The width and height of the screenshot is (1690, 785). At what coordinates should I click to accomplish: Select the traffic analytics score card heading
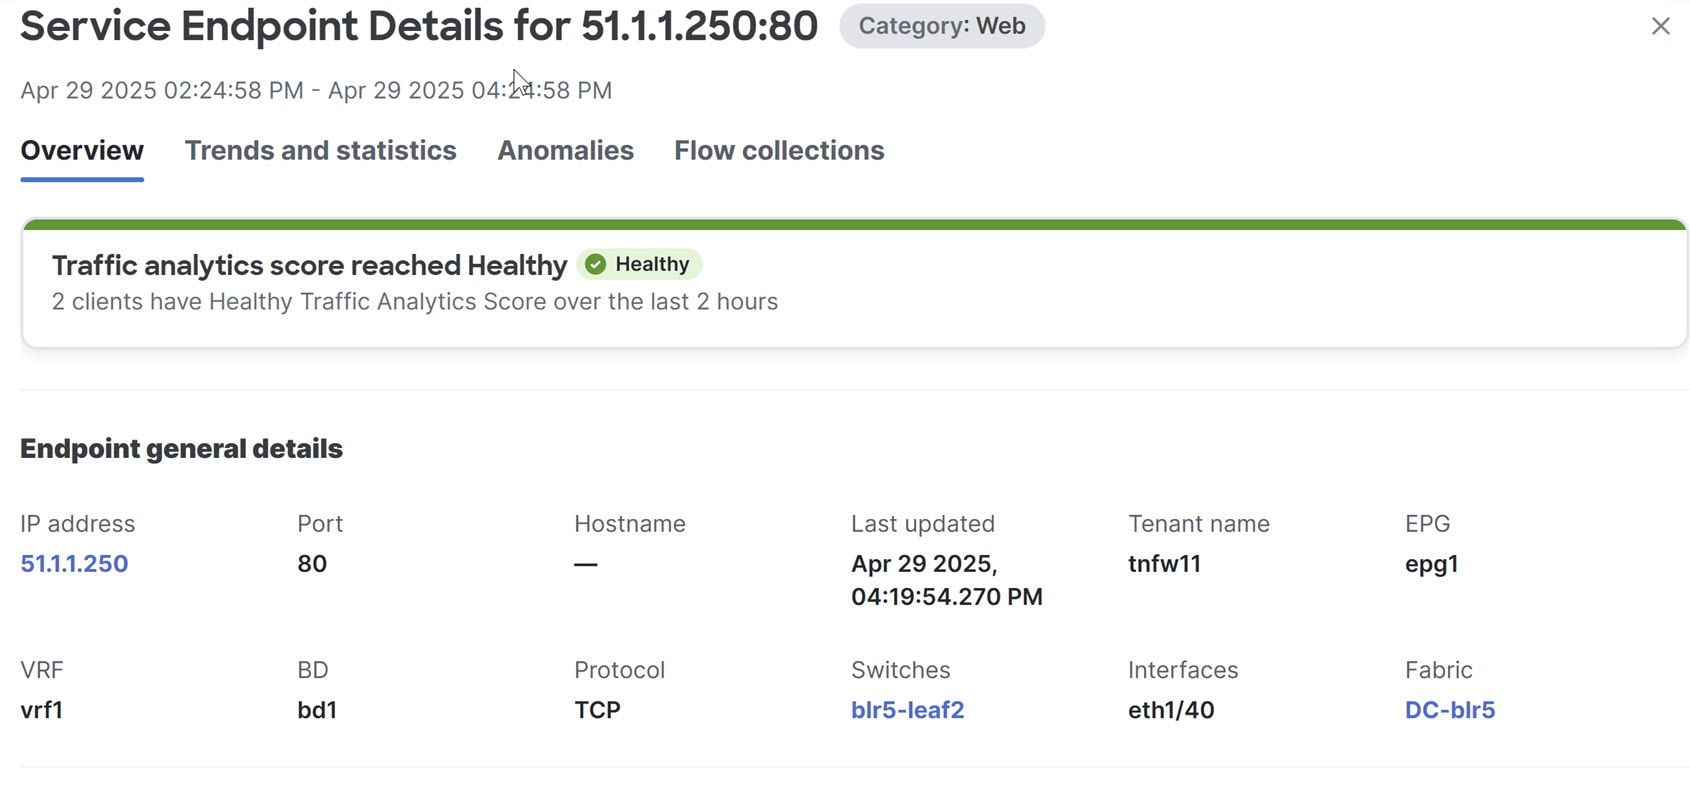(309, 265)
